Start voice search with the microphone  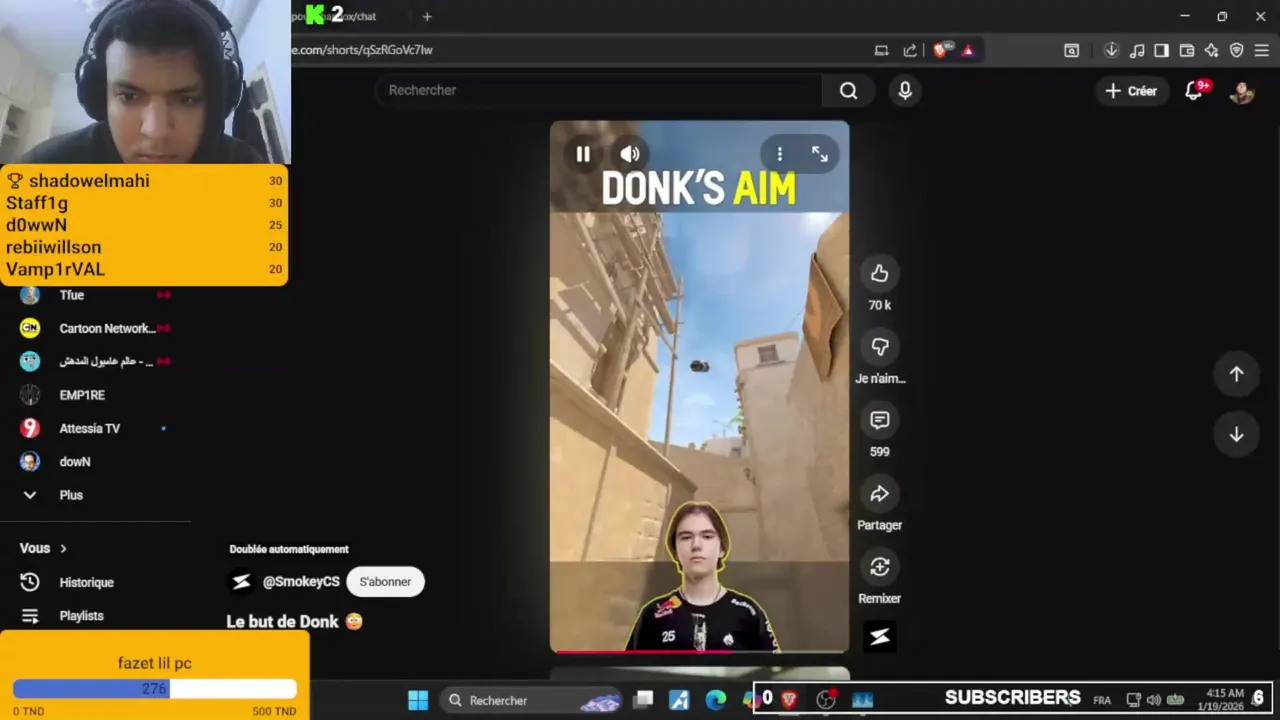click(x=905, y=91)
